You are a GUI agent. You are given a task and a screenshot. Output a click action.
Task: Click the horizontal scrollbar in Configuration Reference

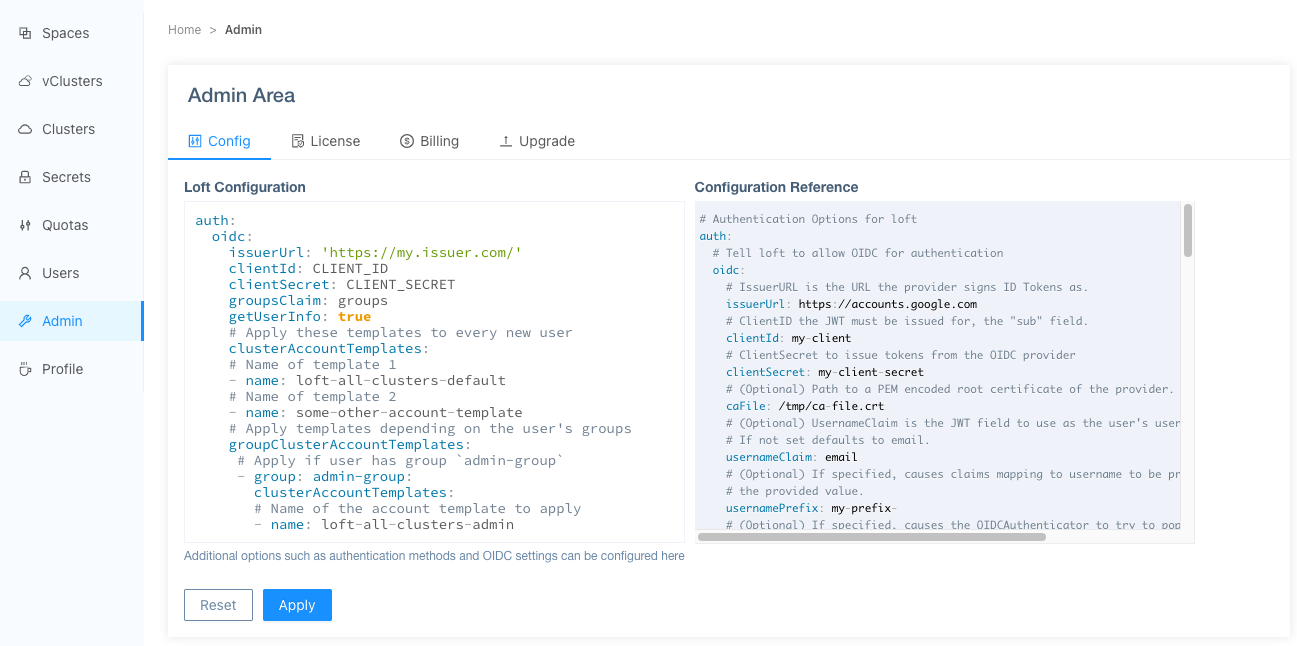click(872, 537)
